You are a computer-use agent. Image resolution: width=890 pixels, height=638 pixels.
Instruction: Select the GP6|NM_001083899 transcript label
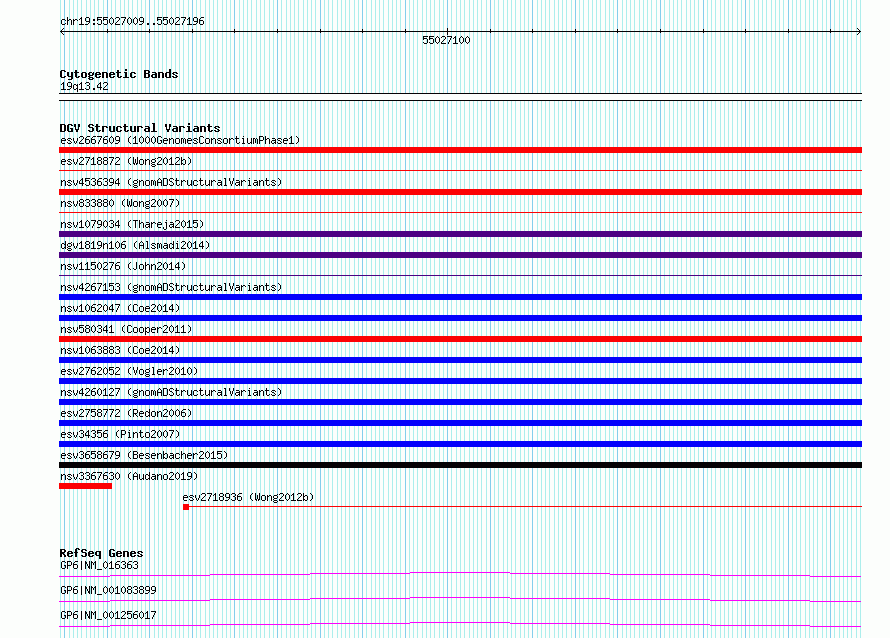pos(108,590)
